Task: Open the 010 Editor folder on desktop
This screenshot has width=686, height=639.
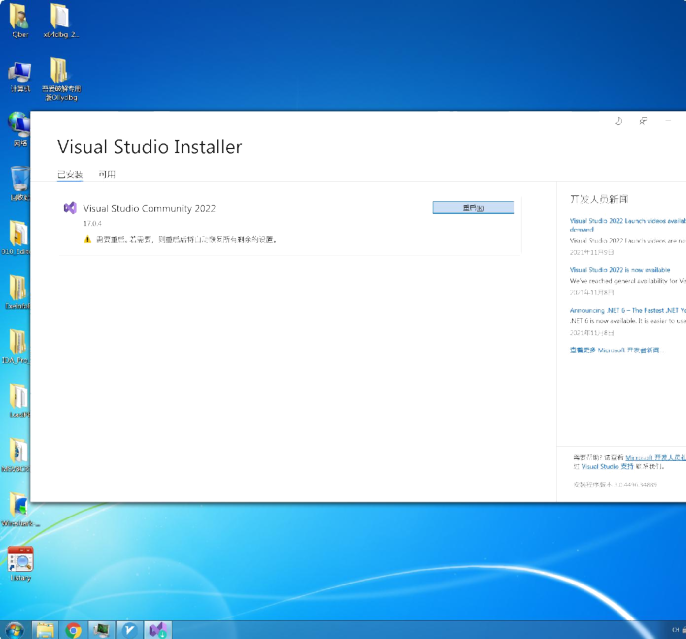Action: (x=17, y=237)
